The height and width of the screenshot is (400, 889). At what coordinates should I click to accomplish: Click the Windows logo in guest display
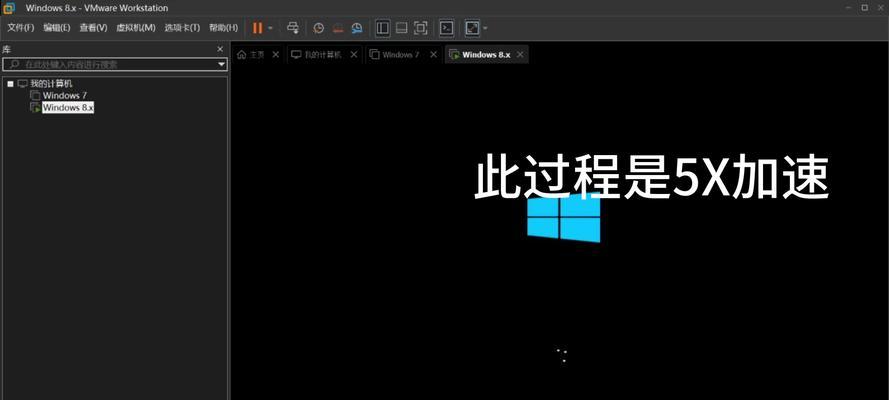tap(564, 218)
